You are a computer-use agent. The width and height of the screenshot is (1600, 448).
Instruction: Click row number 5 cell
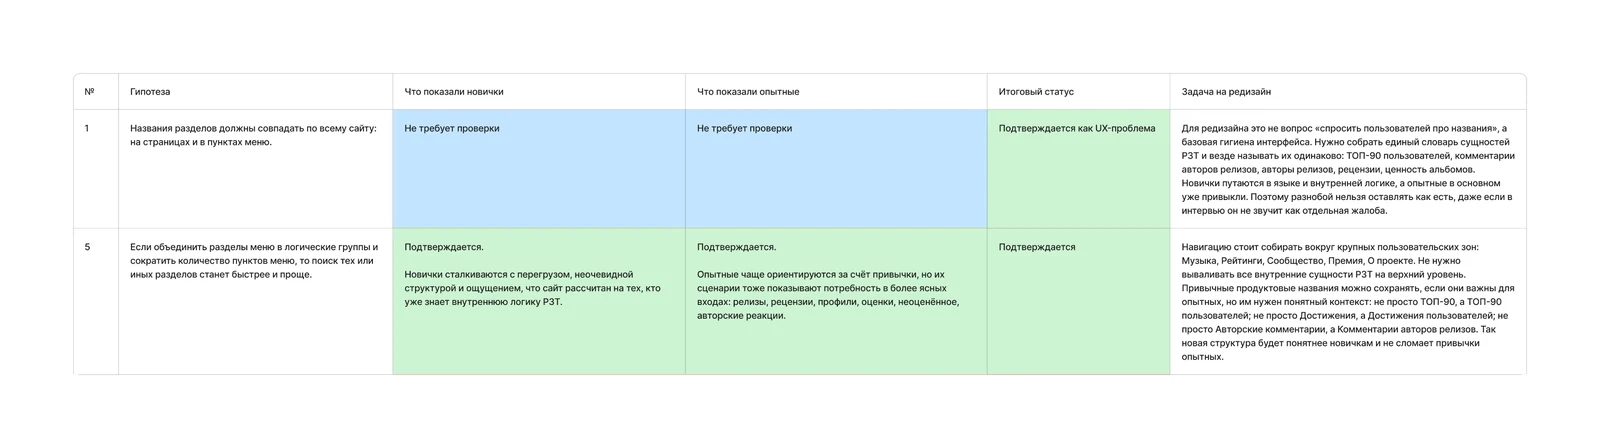click(x=96, y=302)
